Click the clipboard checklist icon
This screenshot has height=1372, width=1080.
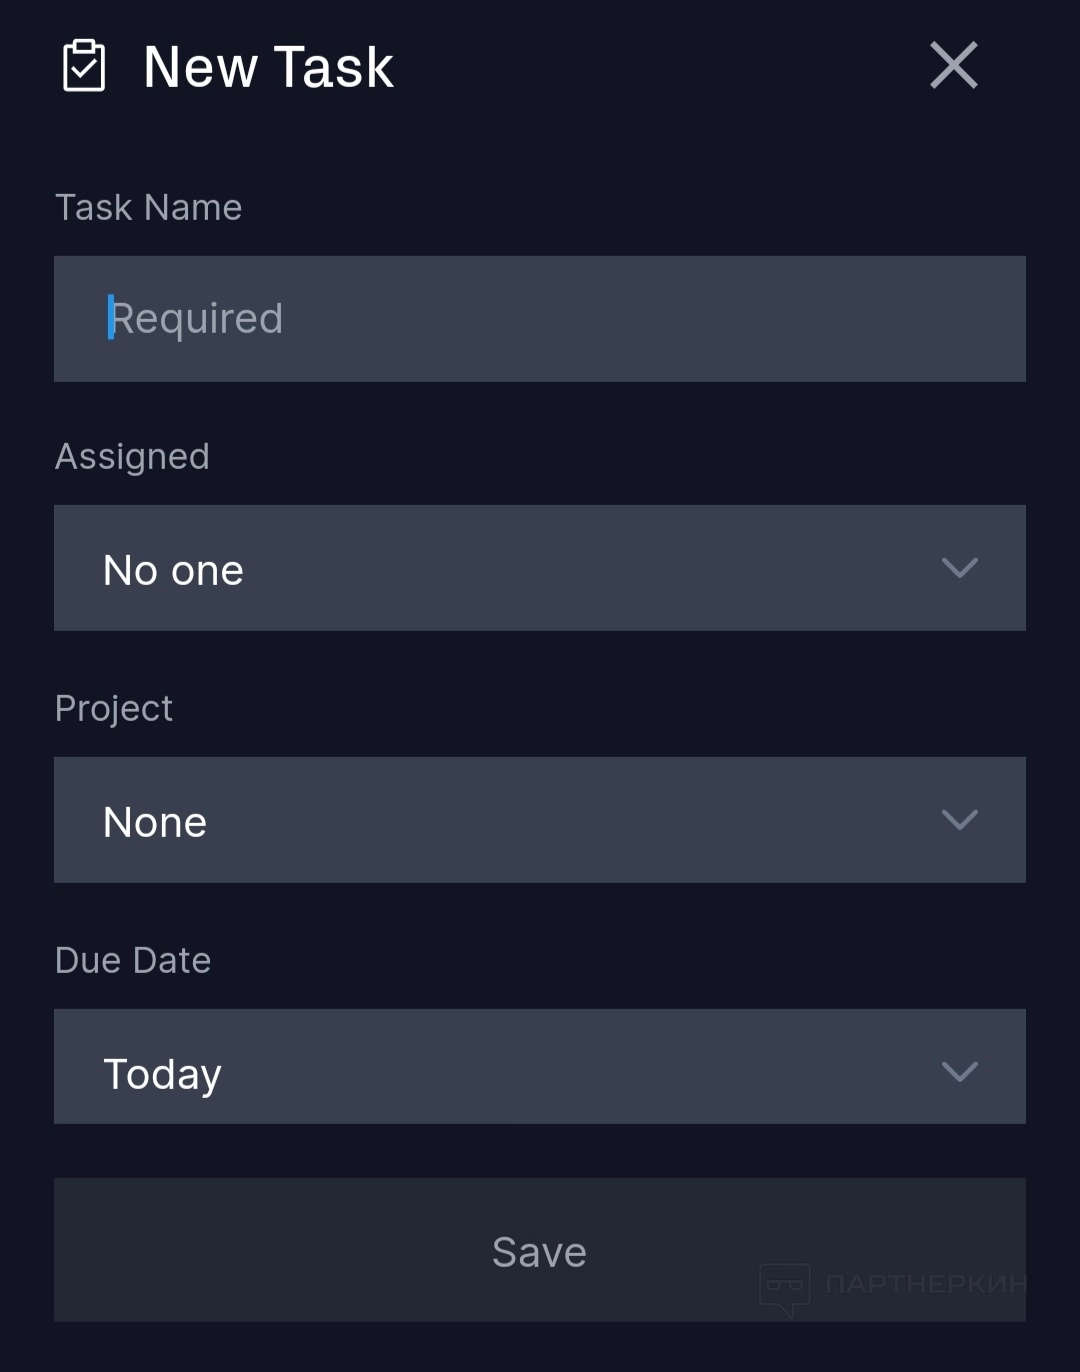click(84, 66)
